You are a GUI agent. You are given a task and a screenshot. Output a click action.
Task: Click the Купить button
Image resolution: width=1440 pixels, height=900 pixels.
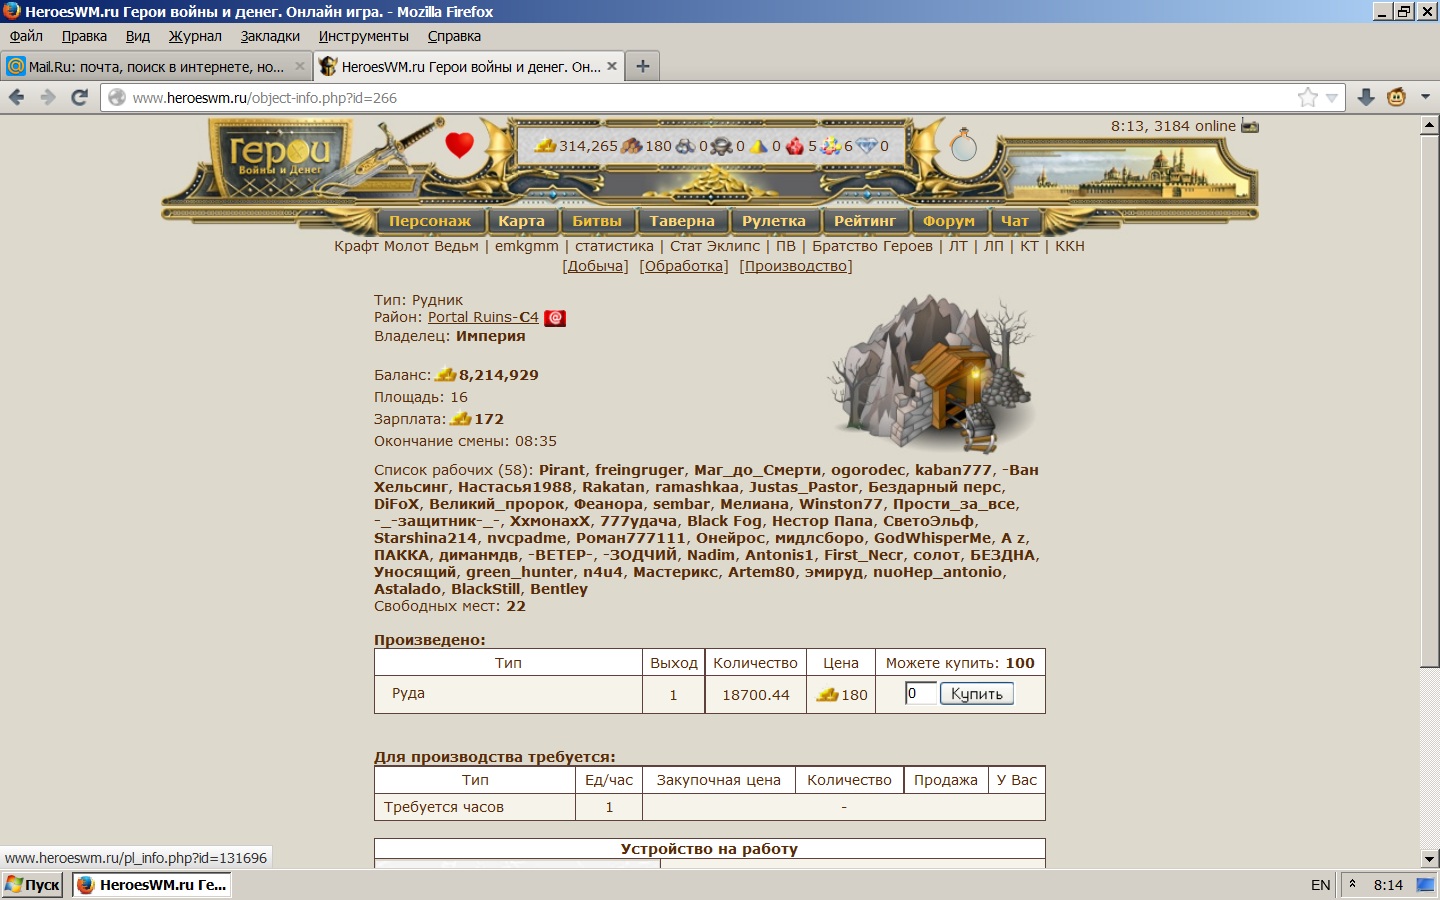(977, 694)
